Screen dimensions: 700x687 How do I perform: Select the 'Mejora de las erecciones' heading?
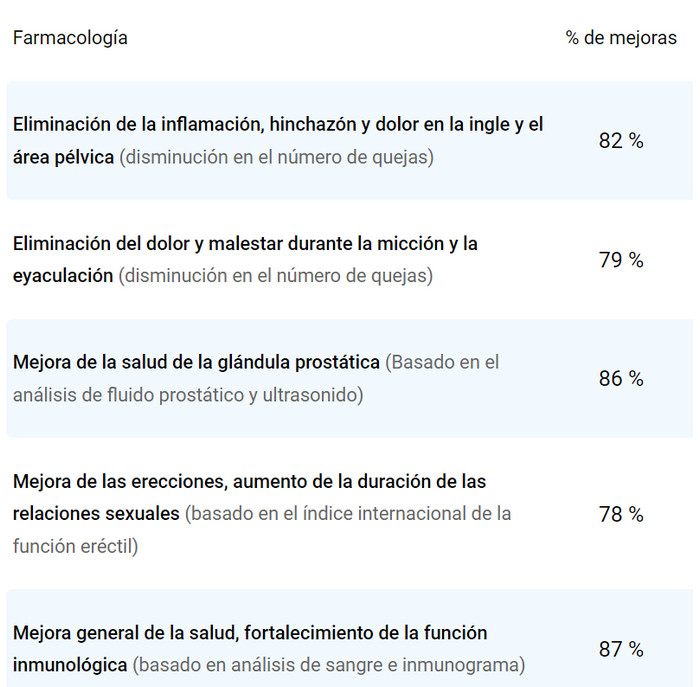coord(249,481)
